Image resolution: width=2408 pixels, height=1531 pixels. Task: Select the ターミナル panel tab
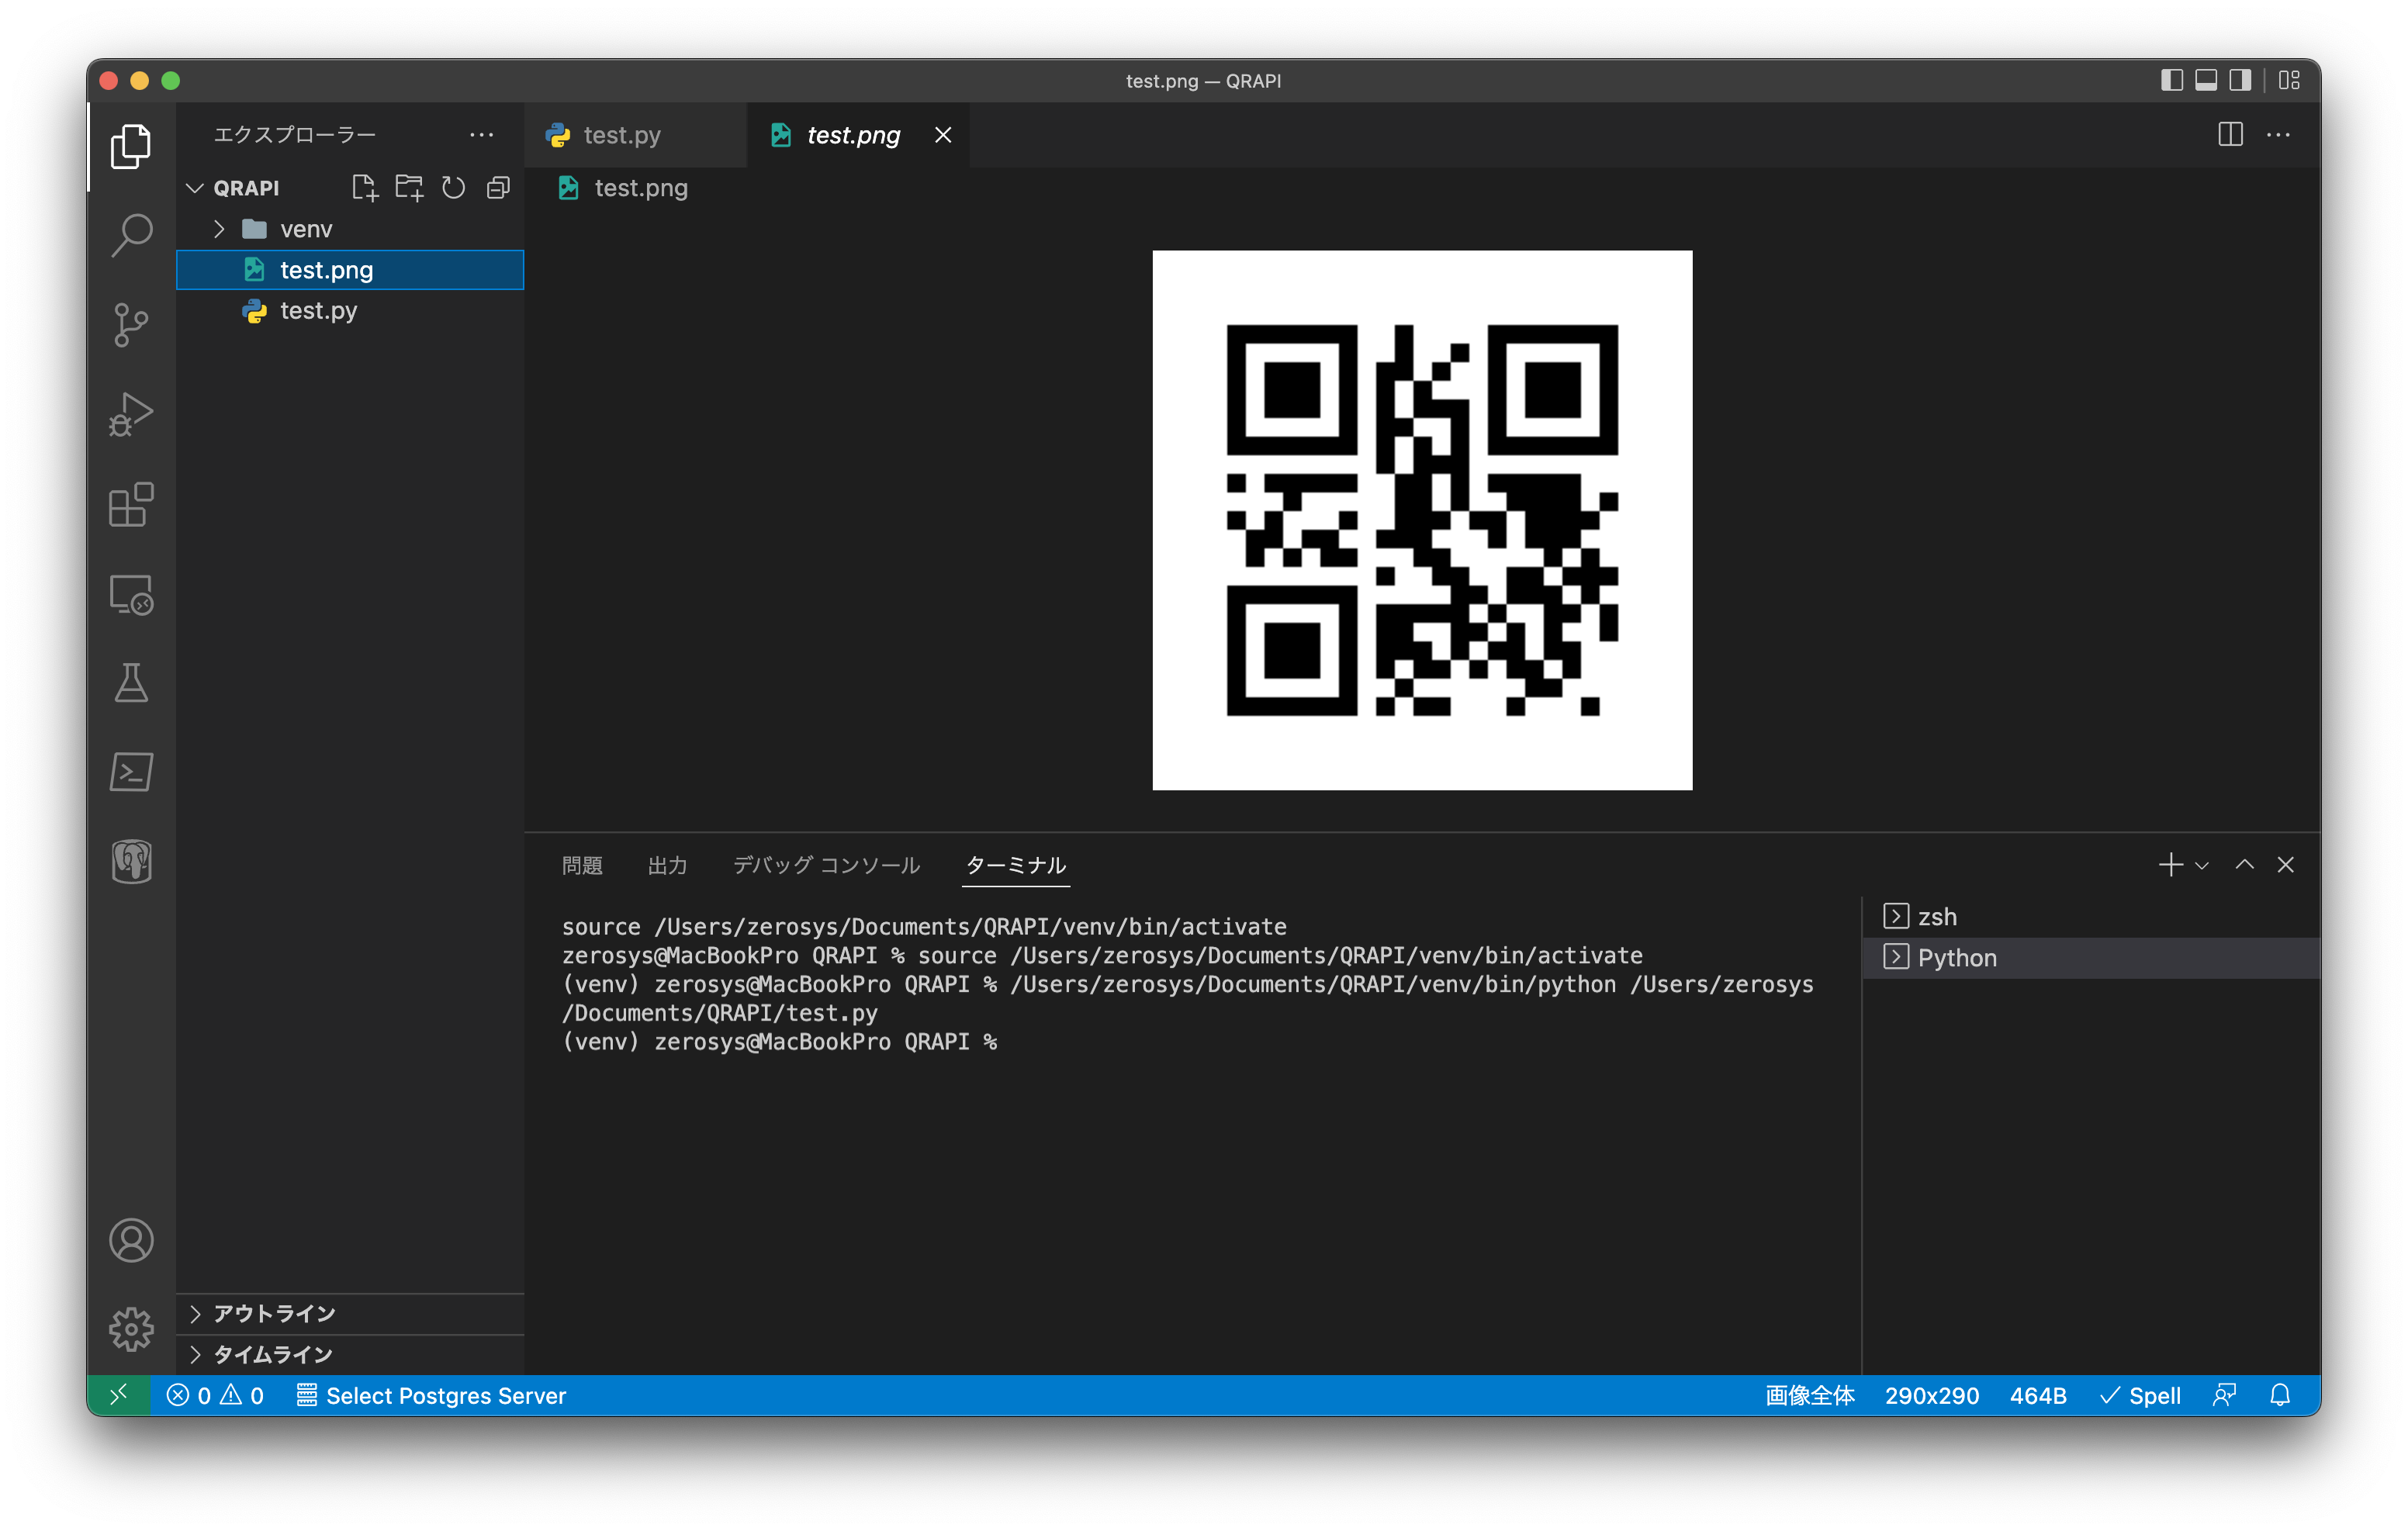pos(1016,865)
